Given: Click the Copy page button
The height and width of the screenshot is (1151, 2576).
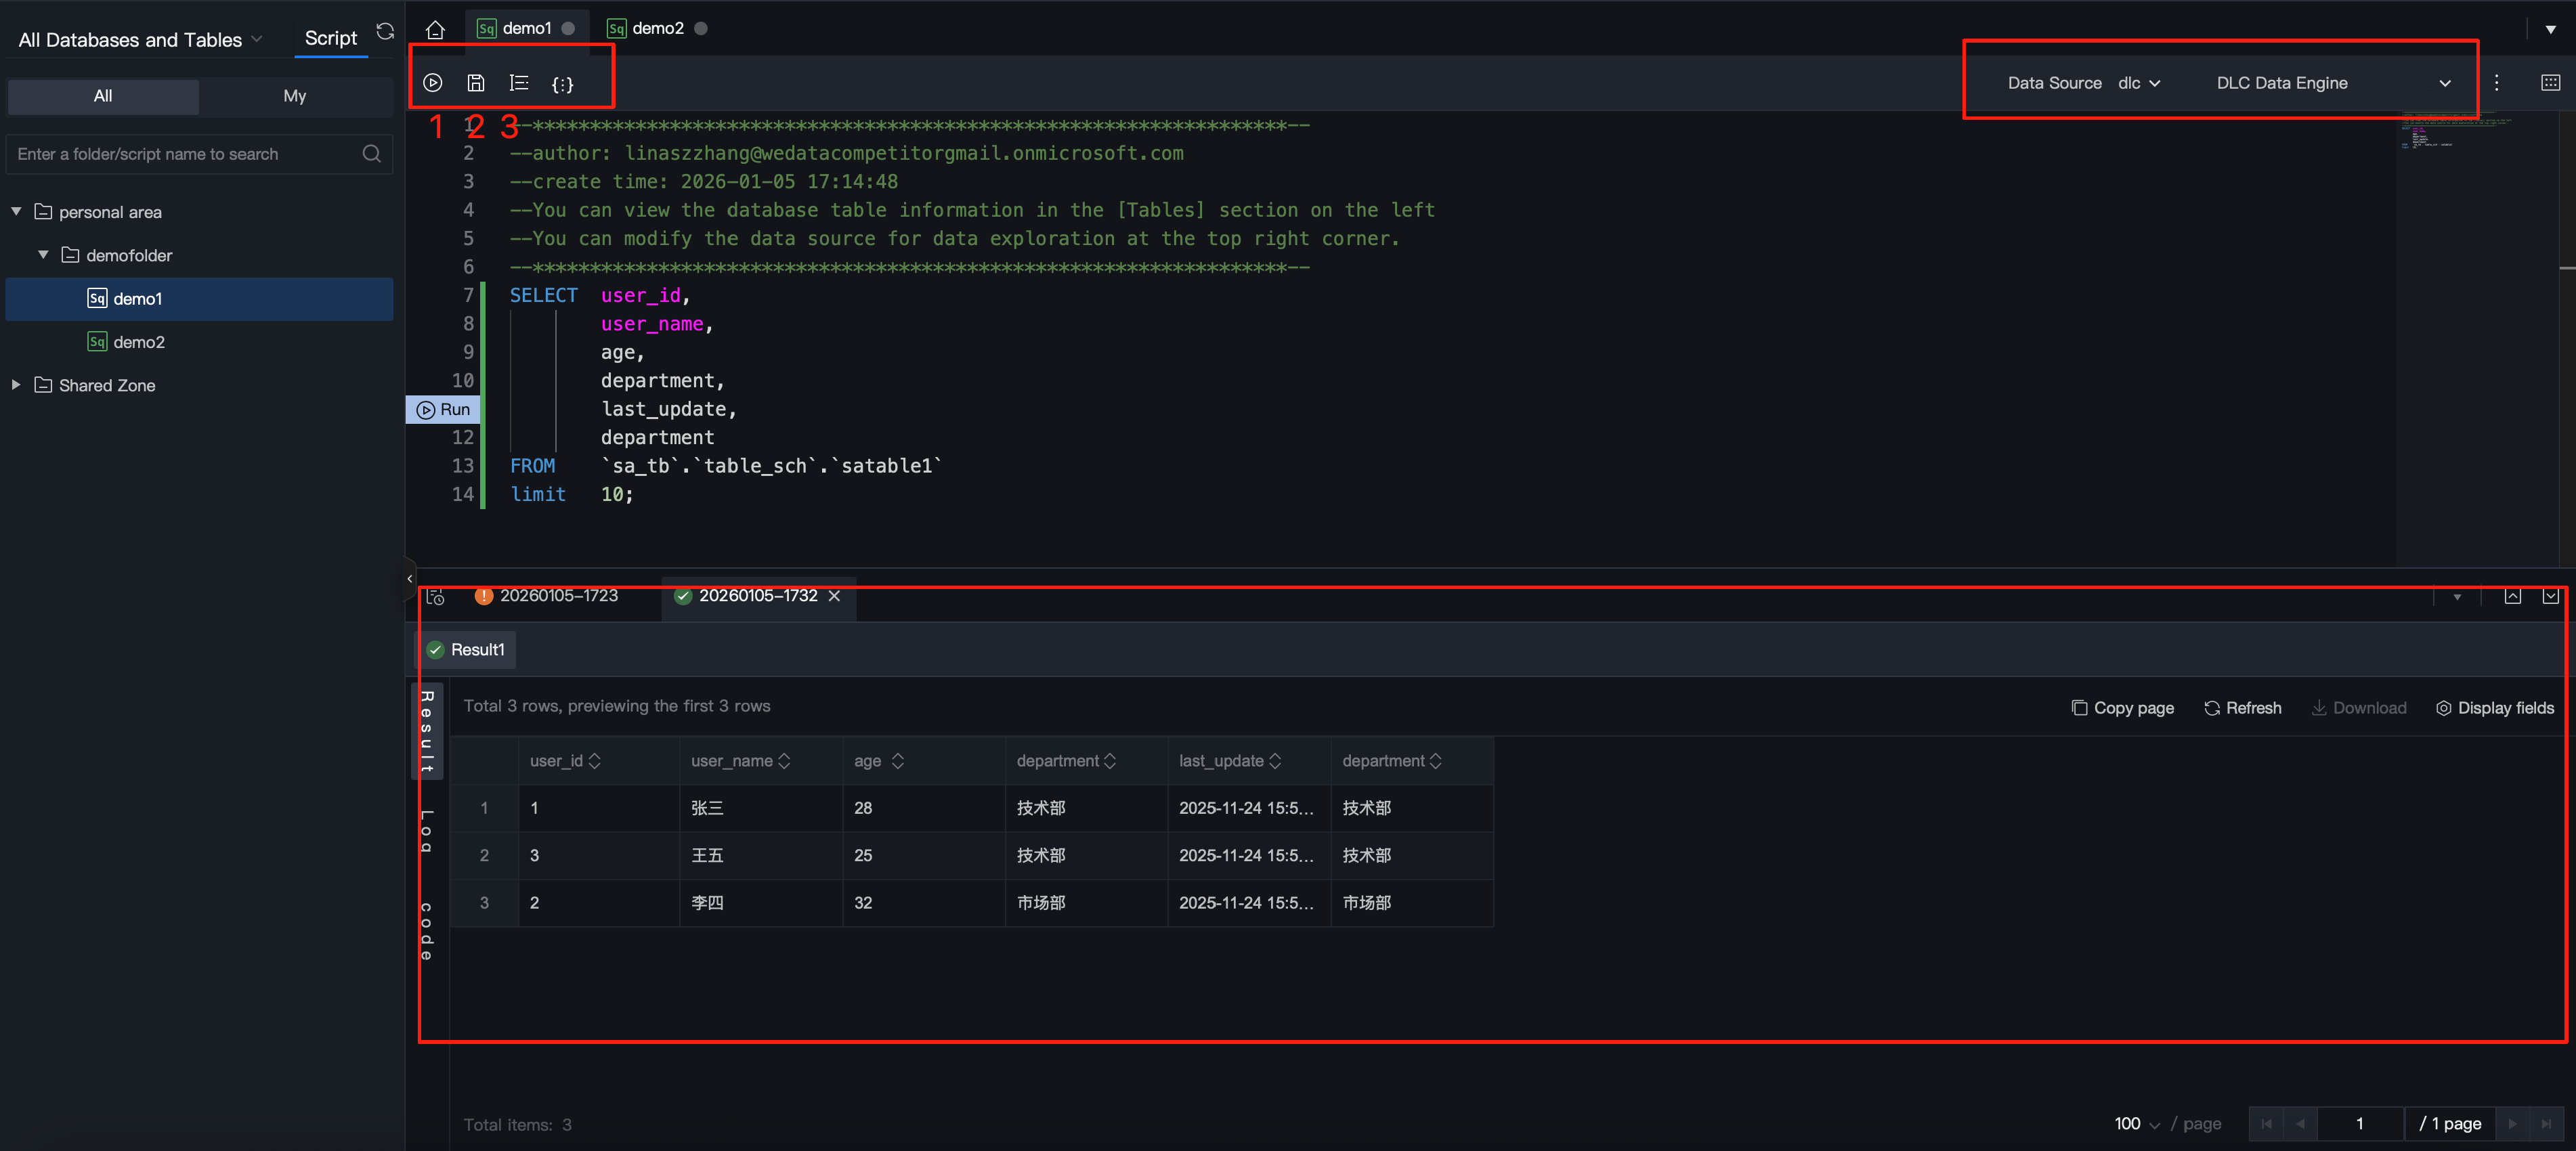Looking at the screenshot, I should pos(2122,708).
